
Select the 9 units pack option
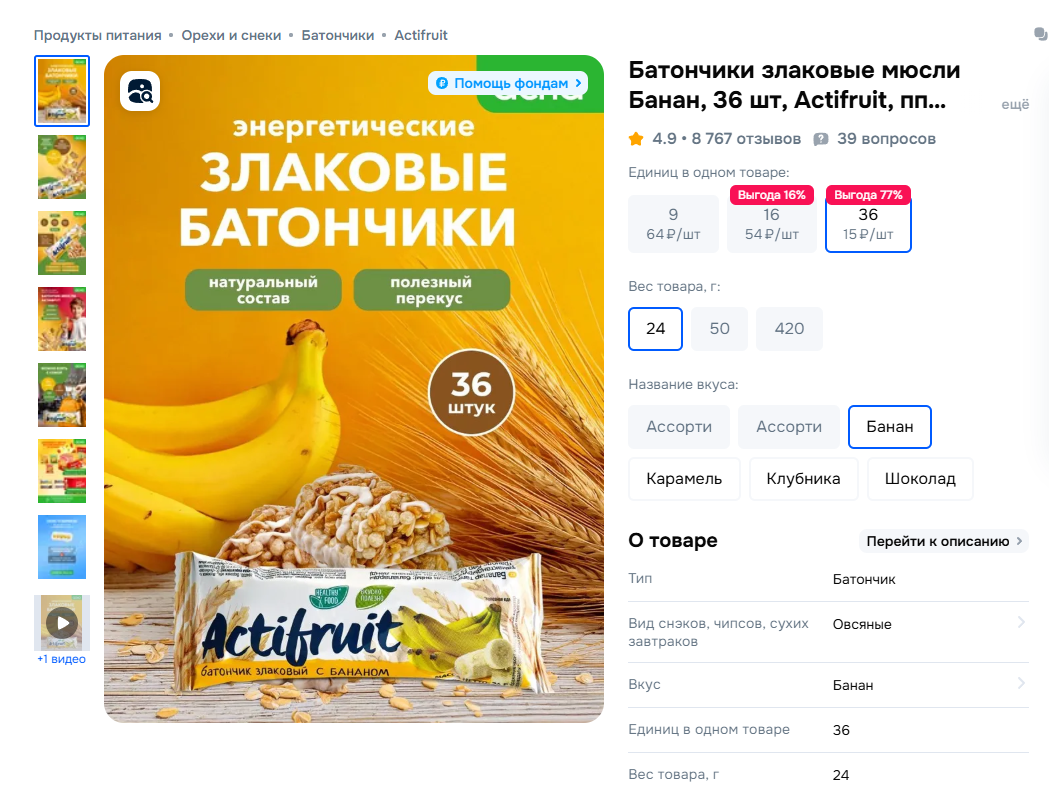point(673,223)
